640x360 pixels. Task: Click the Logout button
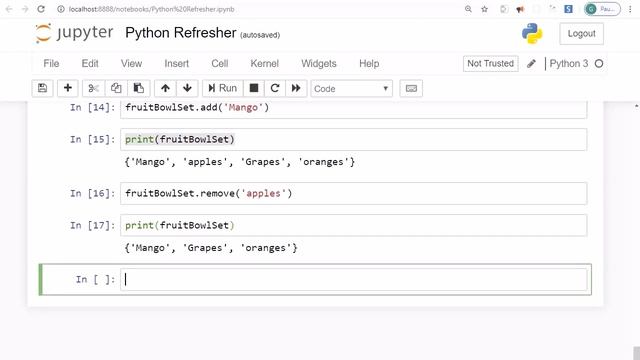pos(581,33)
